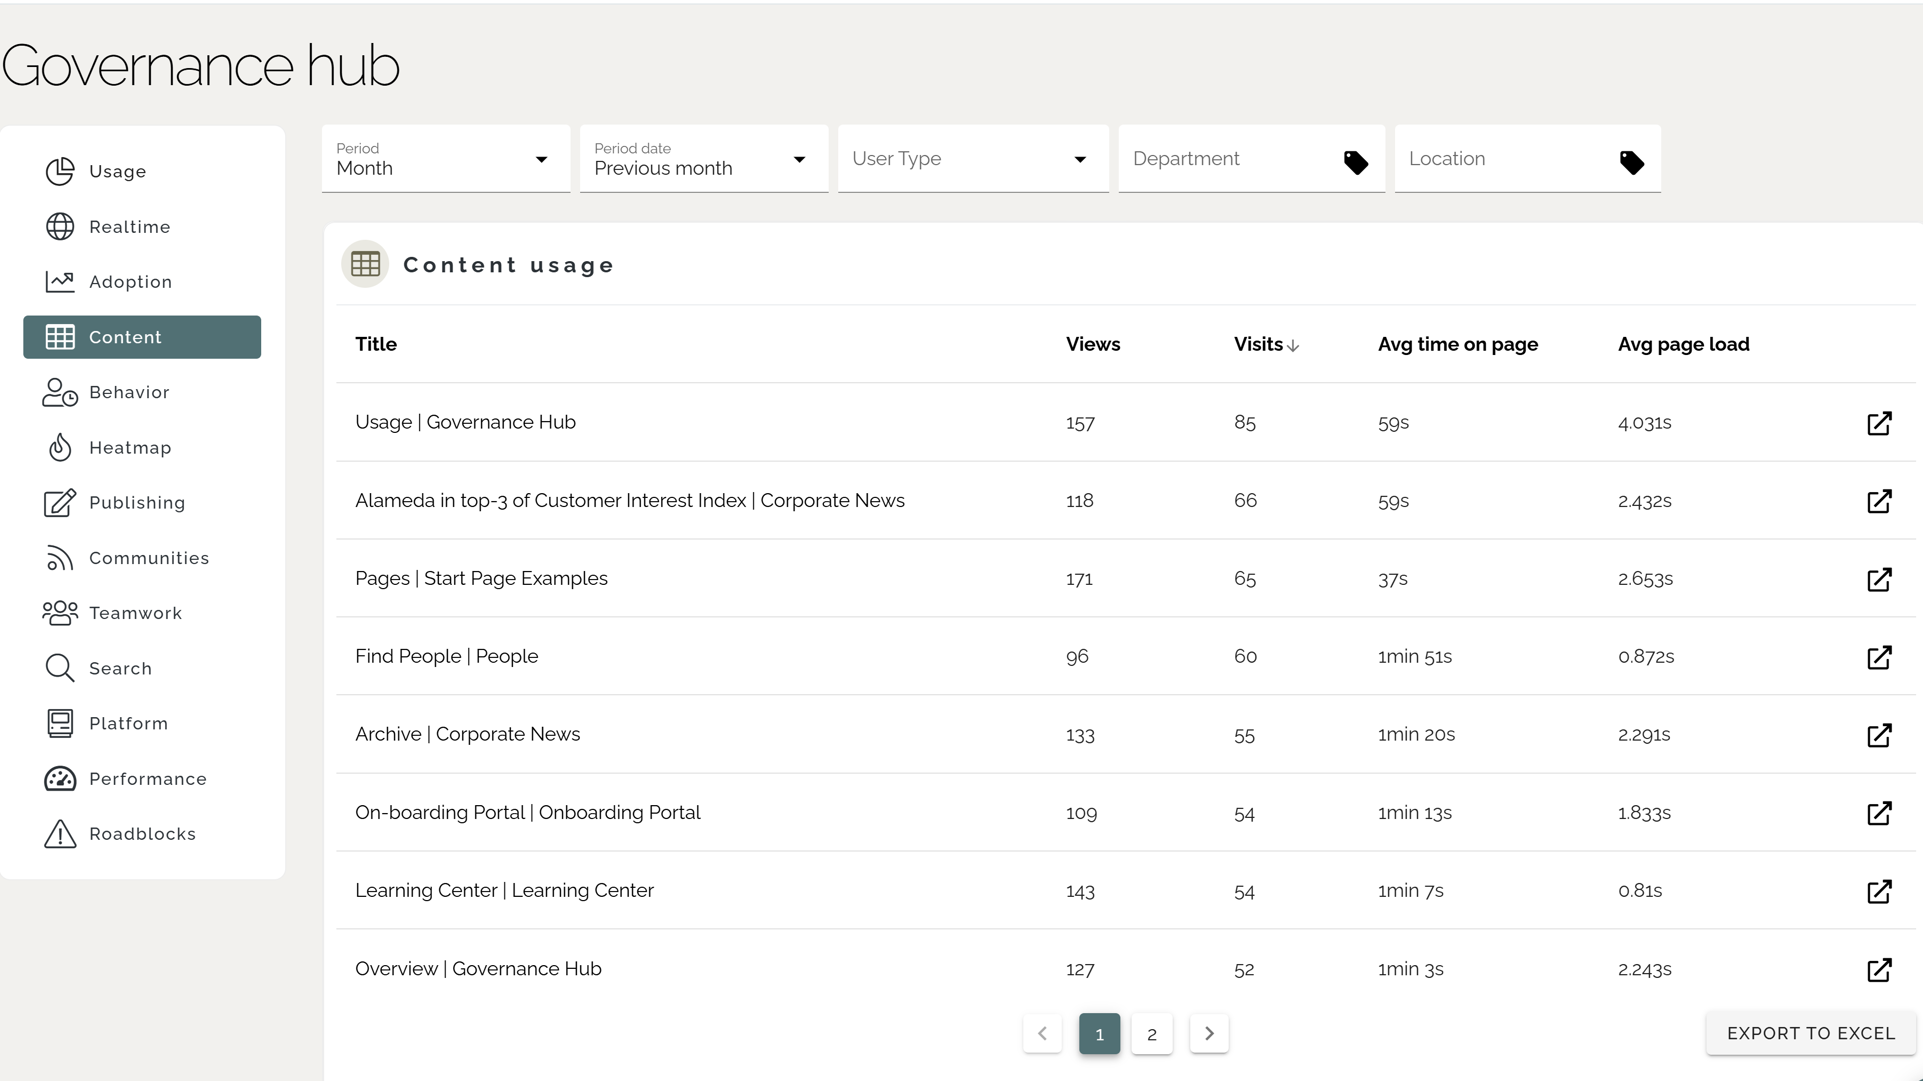Screen dimensions: 1923x1081
Task: Open the User Type dropdown
Action: pyautogui.click(x=973, y=159)
